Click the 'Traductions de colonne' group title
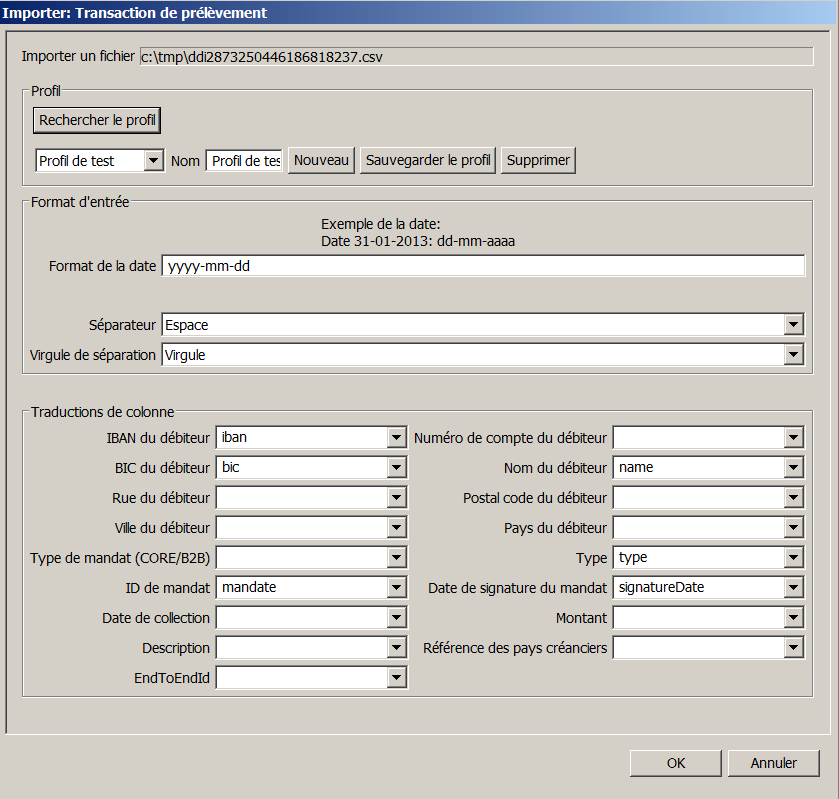Viewport: 839px width, 799px height. 103,412
